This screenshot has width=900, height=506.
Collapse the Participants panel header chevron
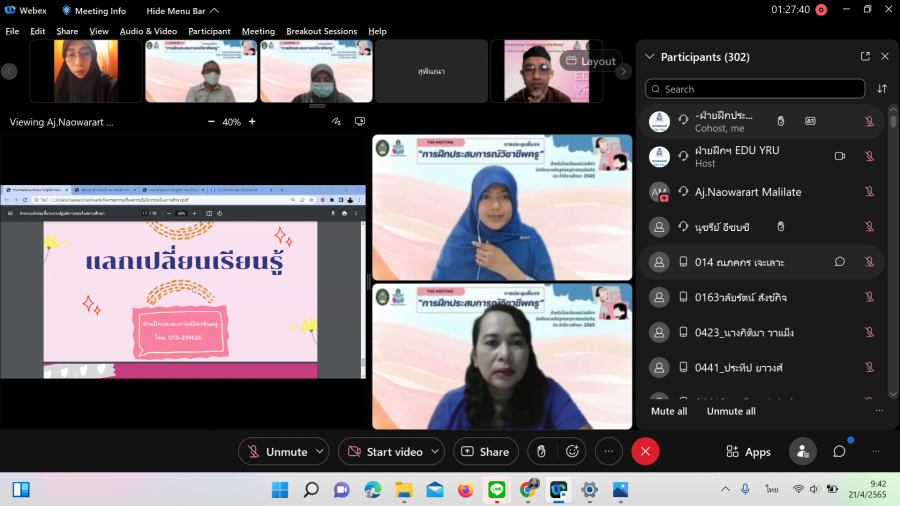pos(650,57)
